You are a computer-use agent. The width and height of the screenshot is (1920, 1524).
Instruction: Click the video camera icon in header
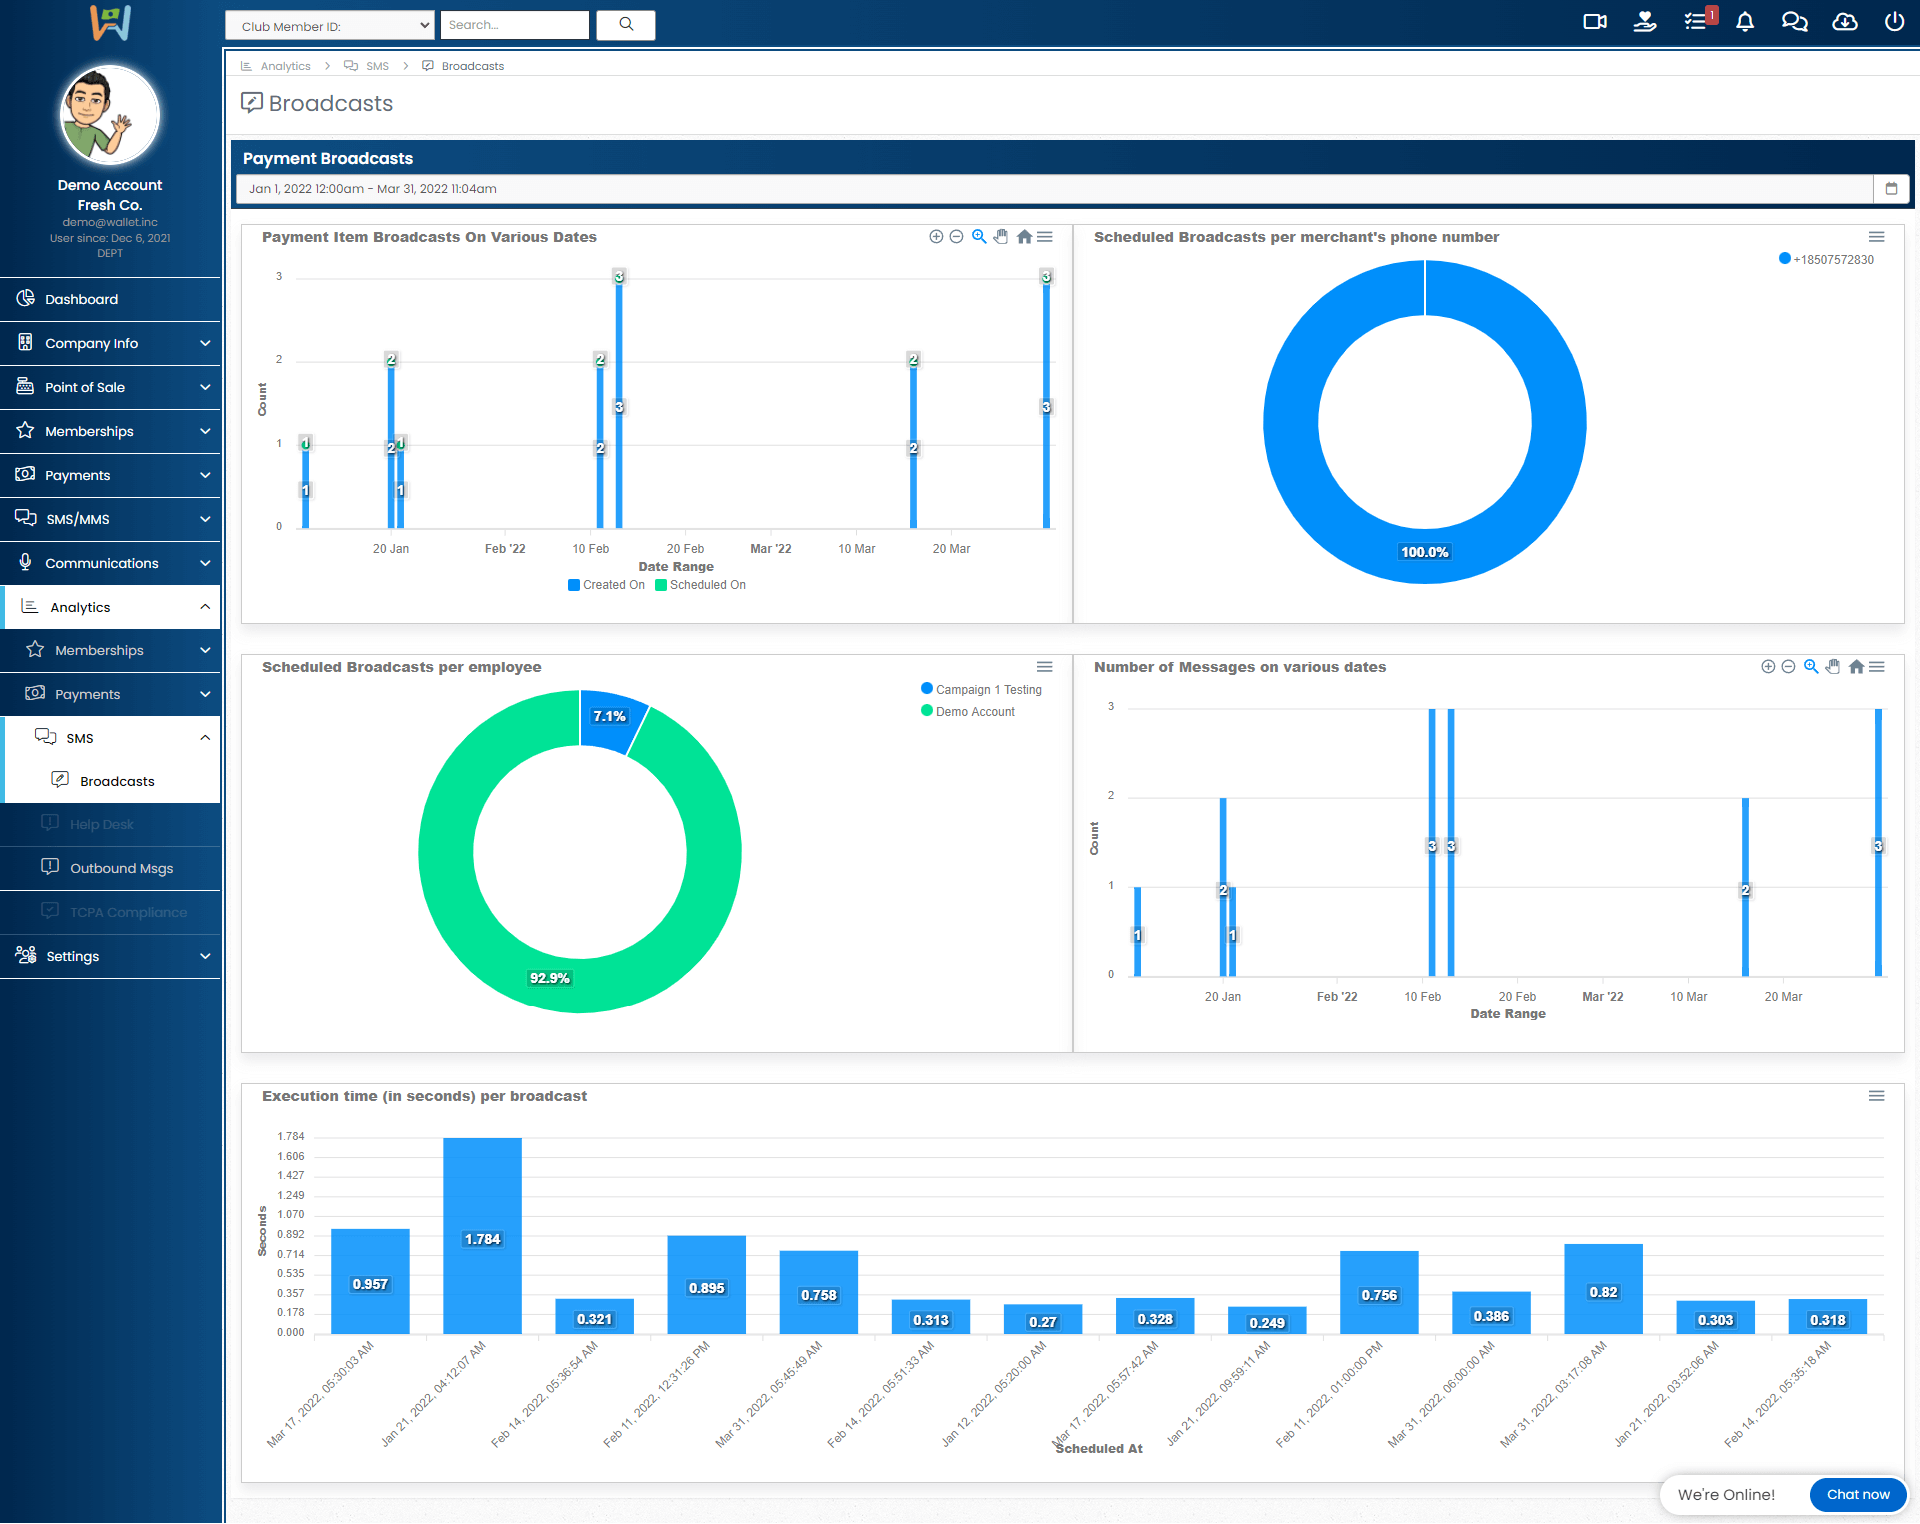click(x=1595, y=22)
